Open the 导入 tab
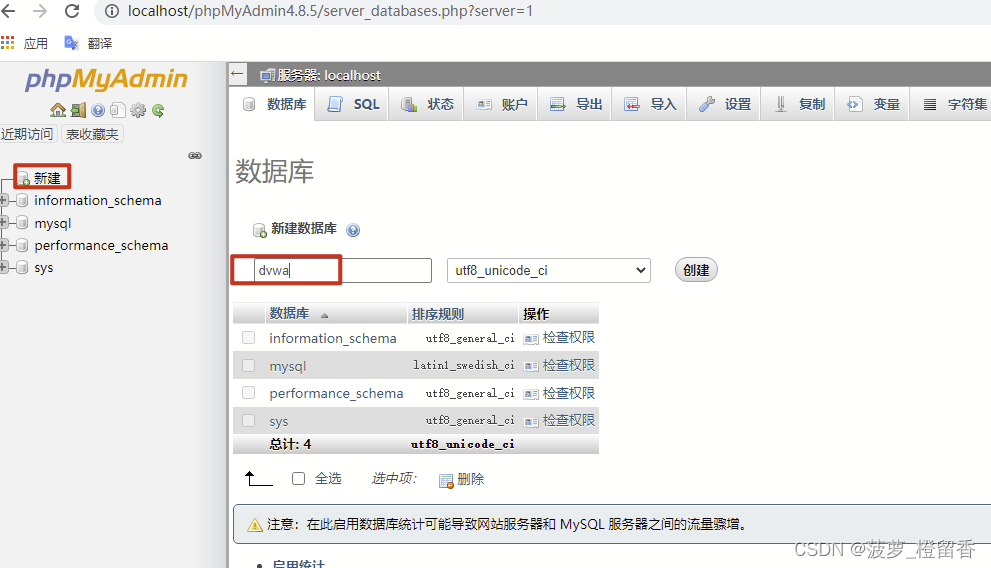This screenshot has width=991, height=568. tap(650, 104)
